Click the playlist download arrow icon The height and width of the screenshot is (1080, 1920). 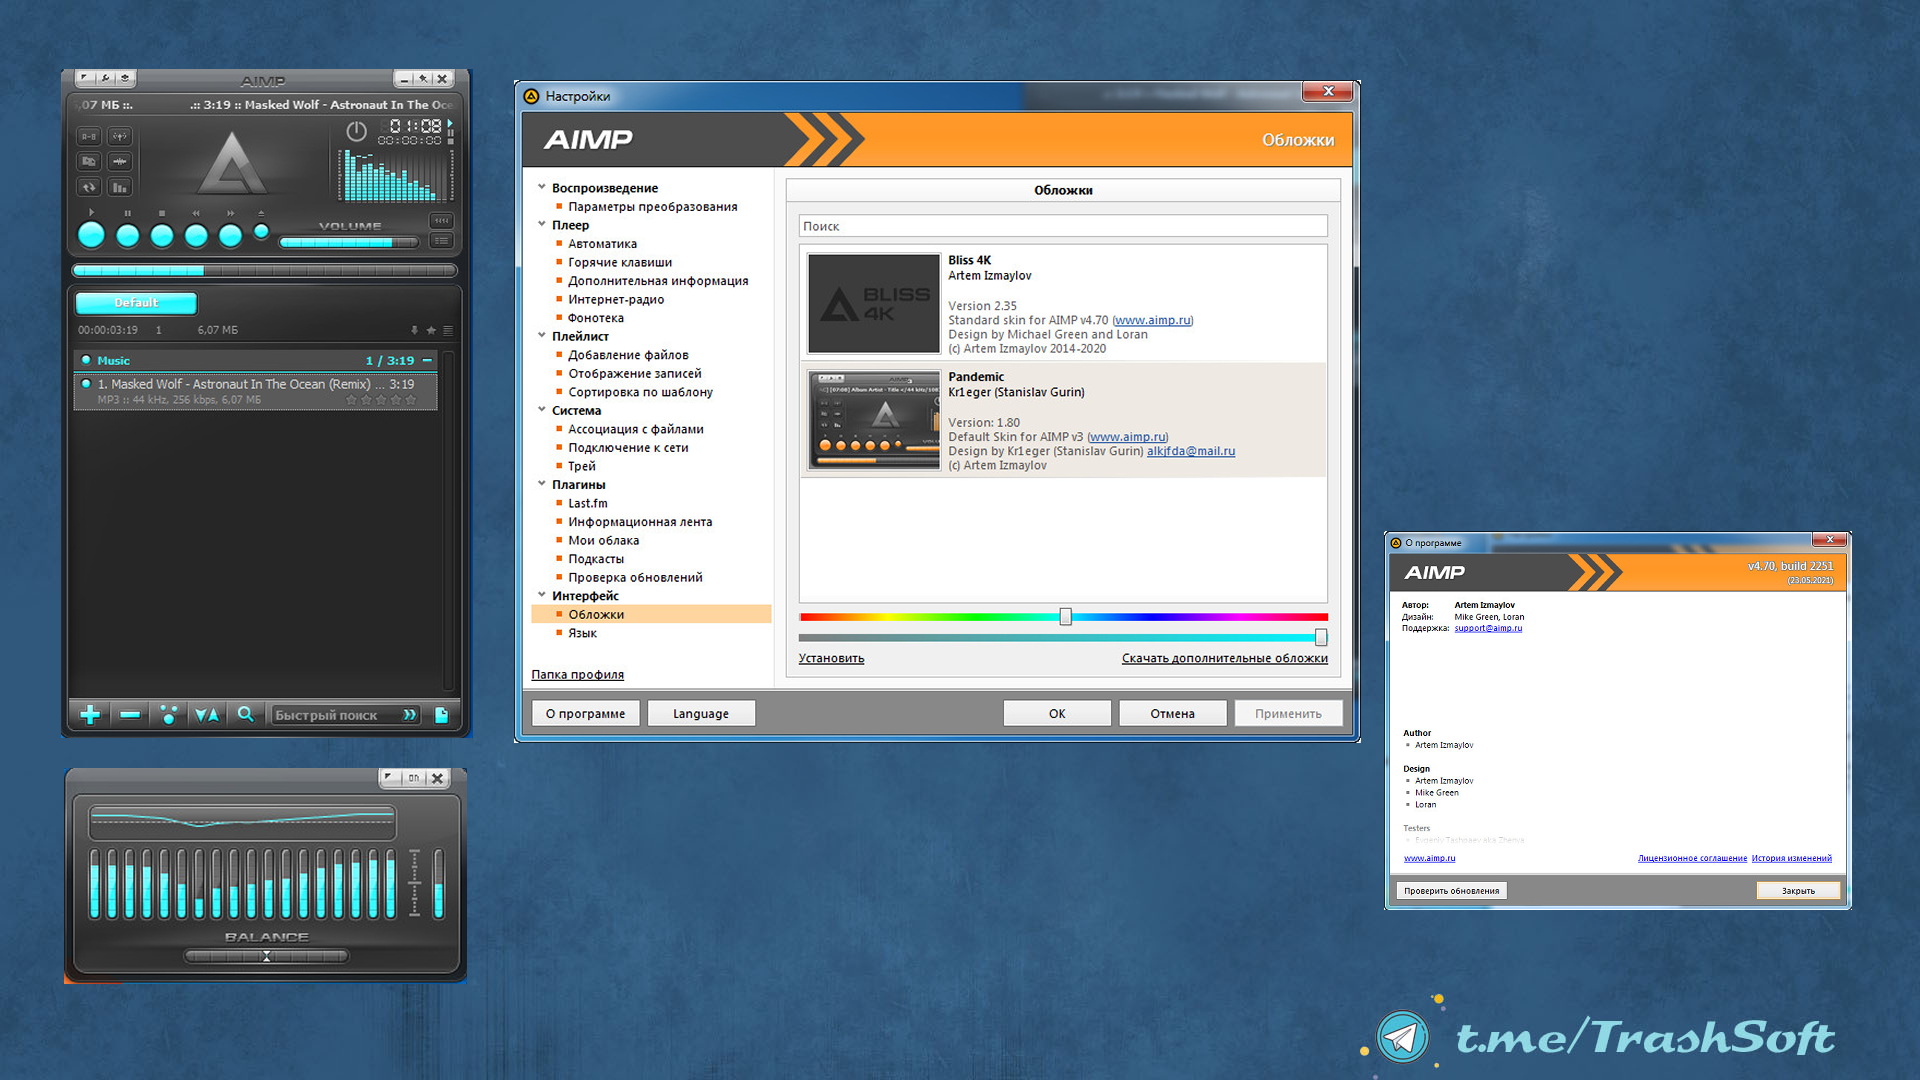point(414,330)
